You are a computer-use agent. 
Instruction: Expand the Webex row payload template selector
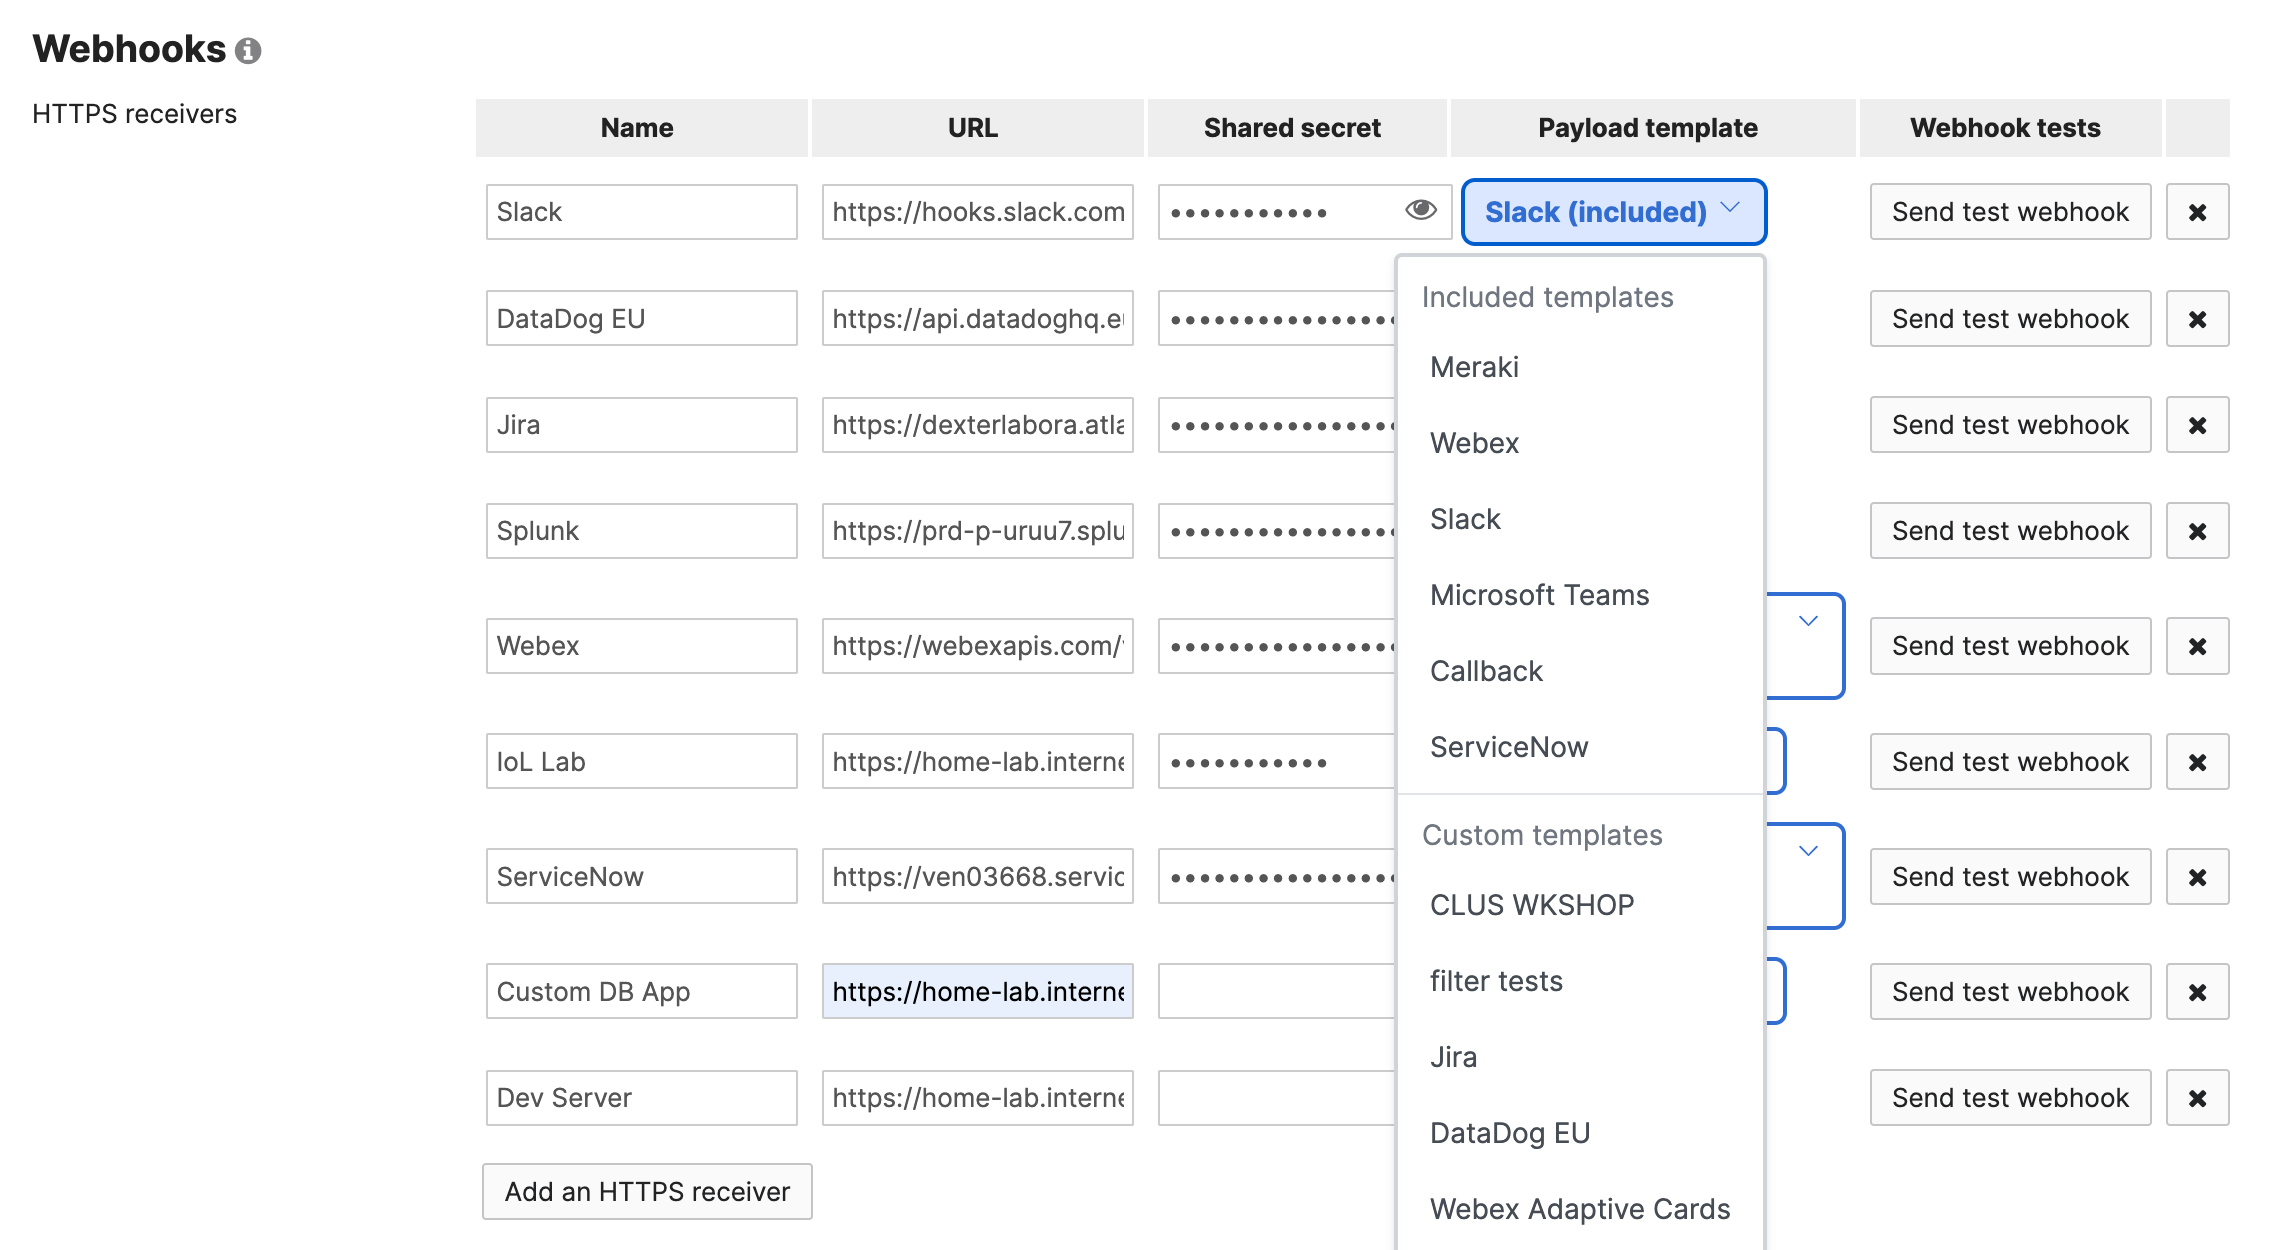[1807, 621]
